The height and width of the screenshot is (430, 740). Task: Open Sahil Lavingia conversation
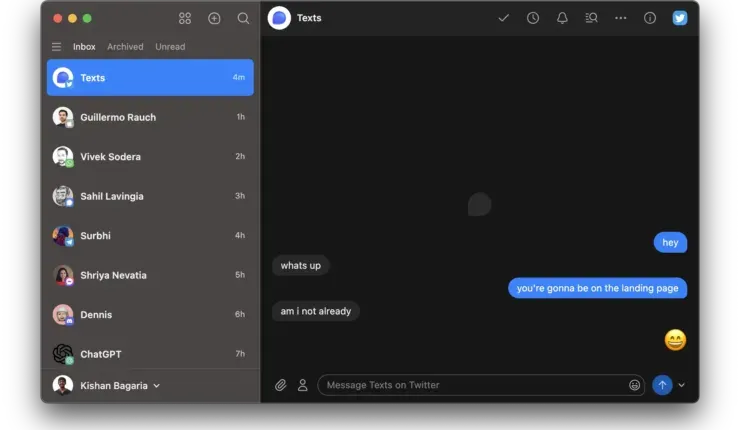150,196
